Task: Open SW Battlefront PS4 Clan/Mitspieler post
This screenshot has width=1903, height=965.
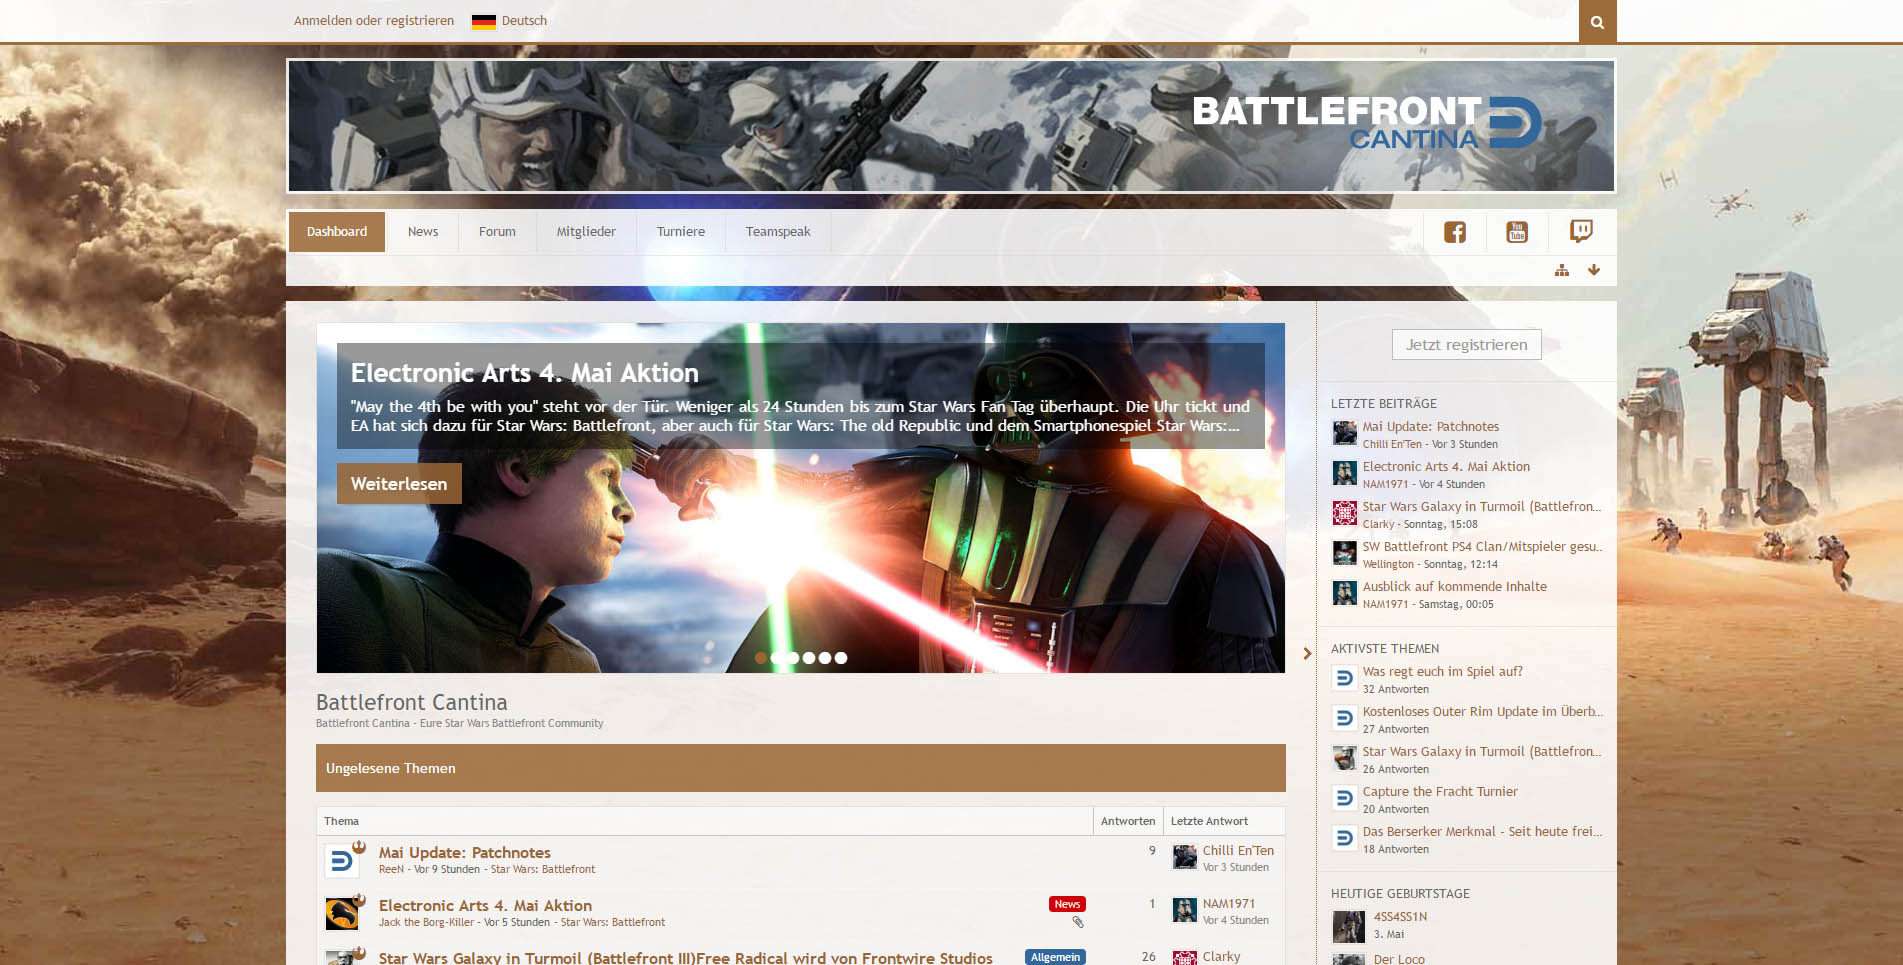Action: 1482,547
